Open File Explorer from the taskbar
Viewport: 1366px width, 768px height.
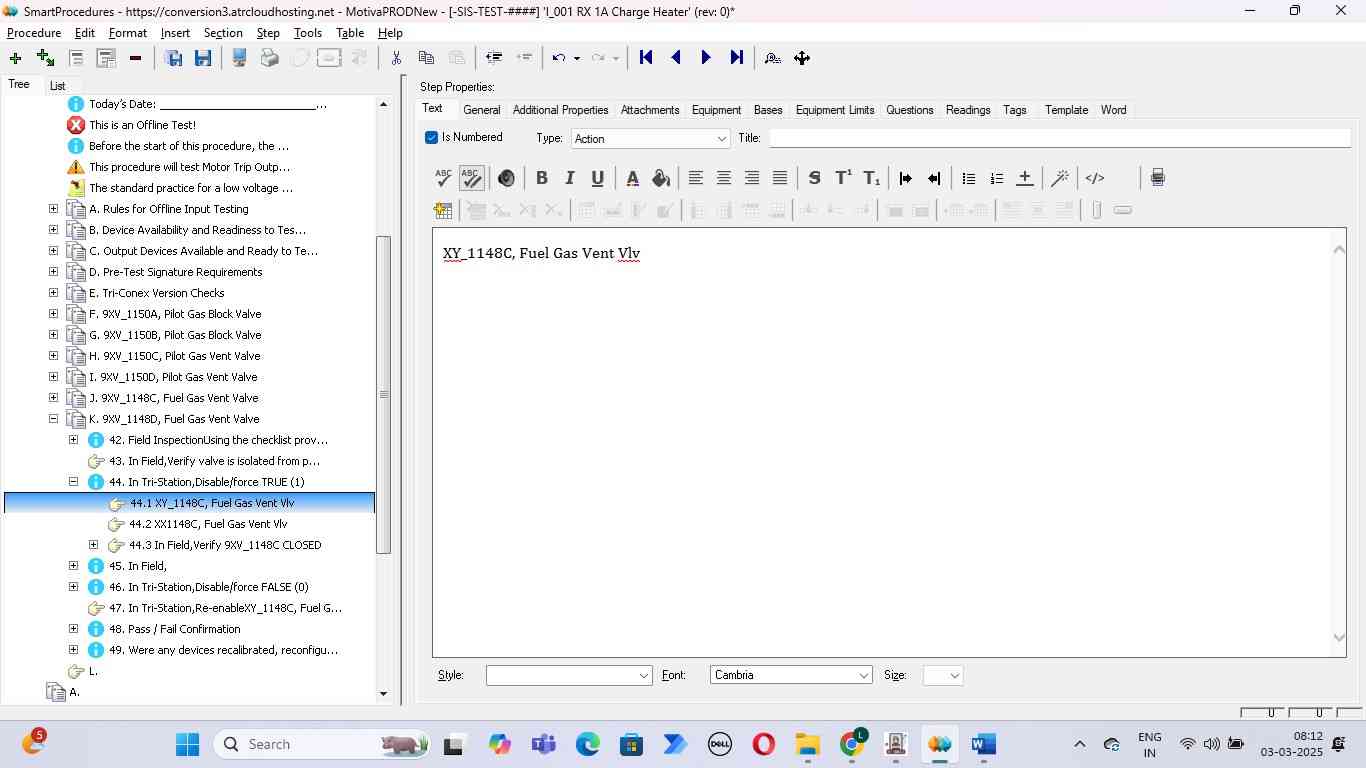[807, 745]
